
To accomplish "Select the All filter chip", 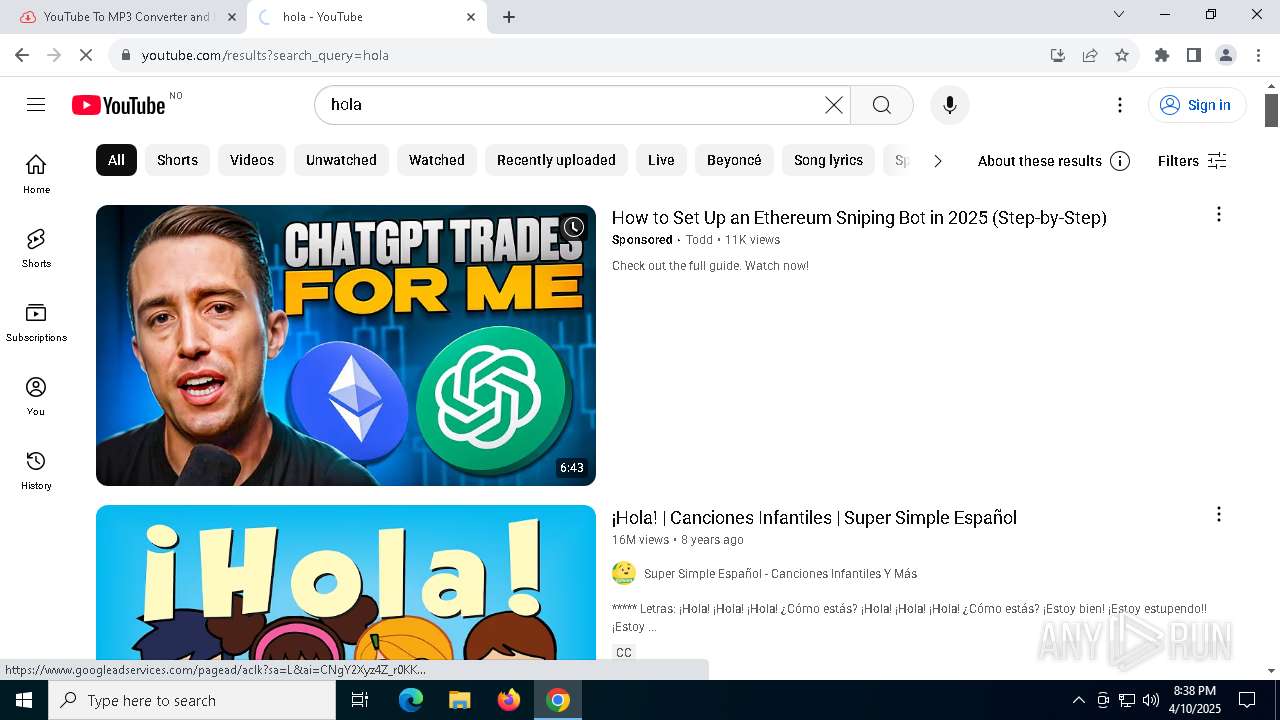I will [x=116, y=160].
